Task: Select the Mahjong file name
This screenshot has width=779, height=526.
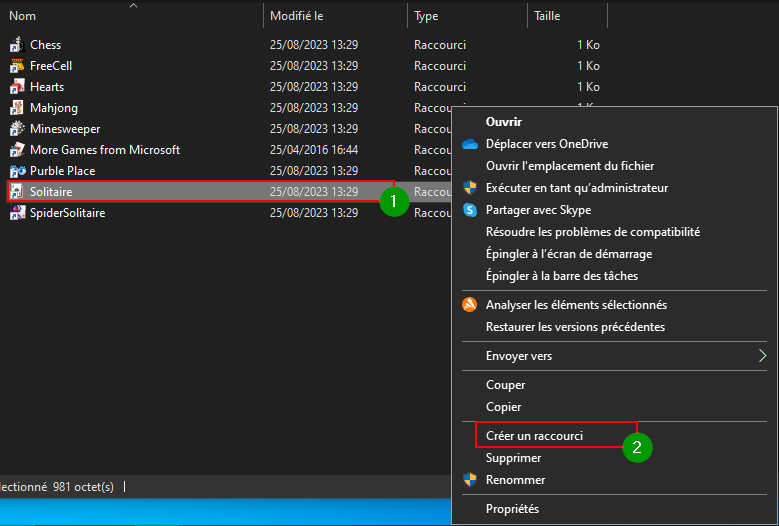Action: [x=54, y=108]
